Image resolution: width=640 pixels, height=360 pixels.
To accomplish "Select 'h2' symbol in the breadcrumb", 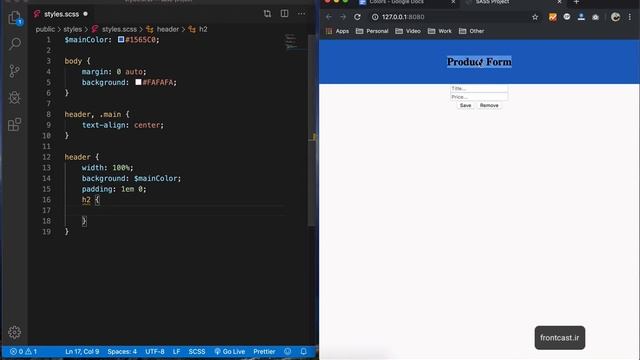I will pos(203,29).
